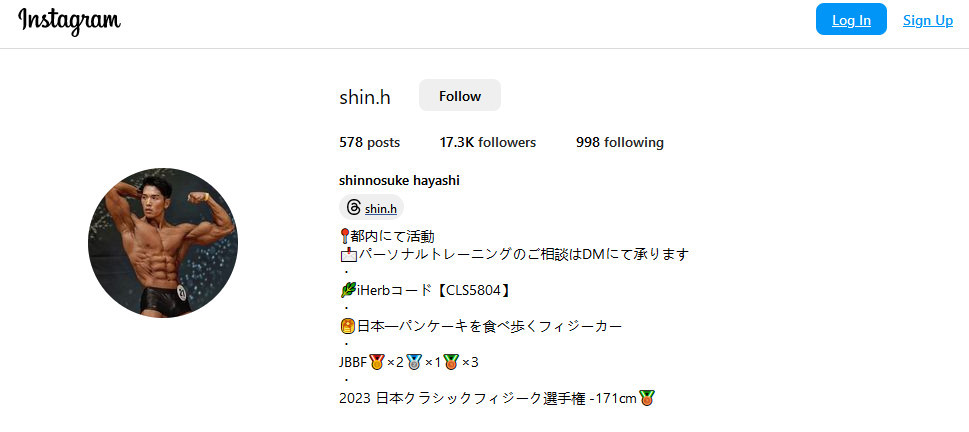
Task: Click the Instagram logo
Action: 69,21
